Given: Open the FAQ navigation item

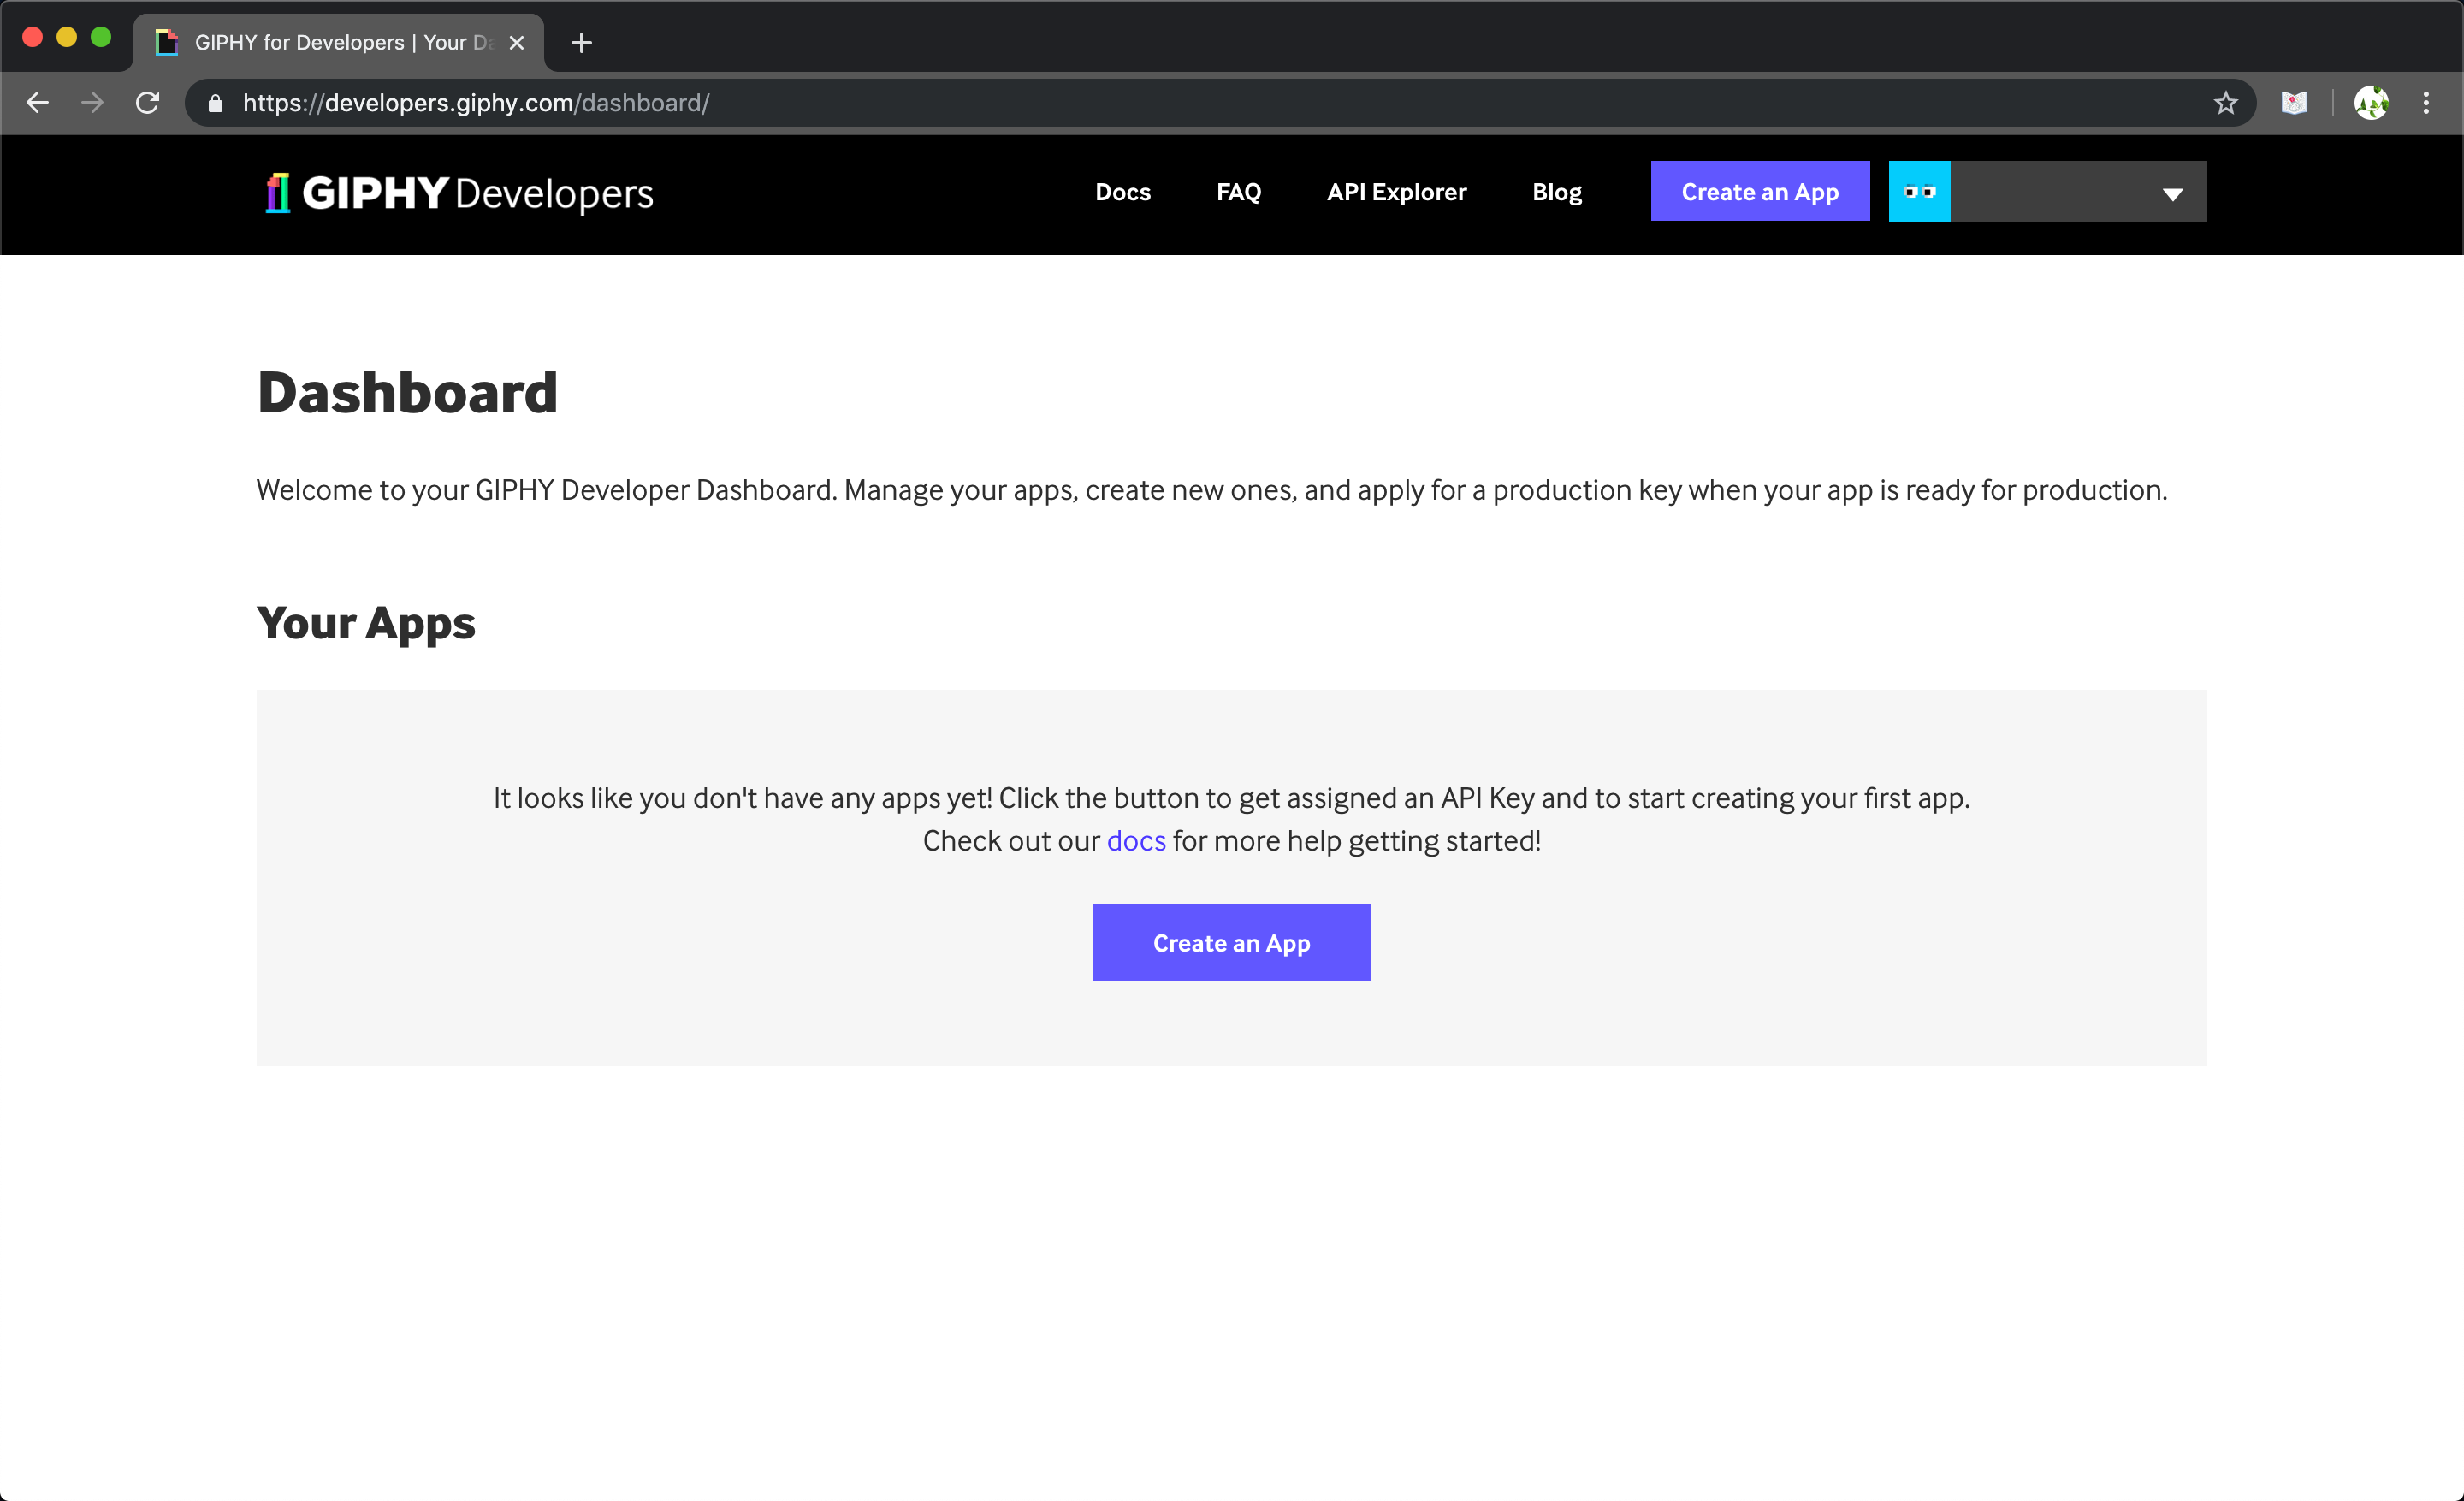Looking at the screenshot, I should coord(1238,192).
